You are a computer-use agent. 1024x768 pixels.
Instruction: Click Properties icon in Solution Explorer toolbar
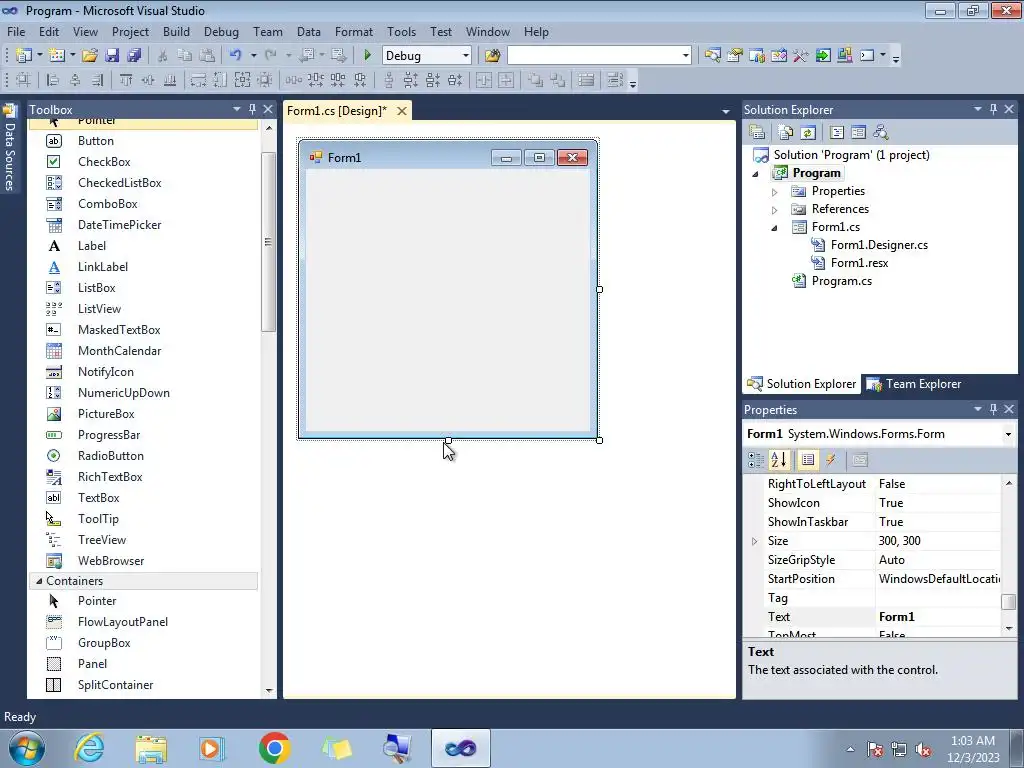pyautogui.click(x=757, y=133)
